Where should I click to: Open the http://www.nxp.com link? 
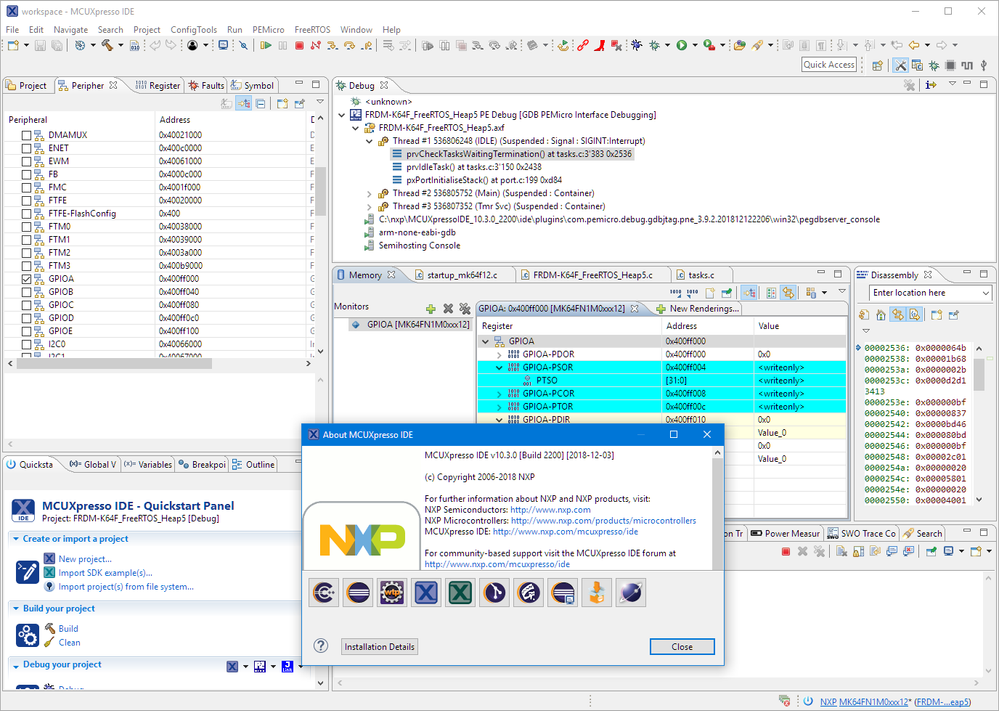pyautogui.click(x=550, y=510)
